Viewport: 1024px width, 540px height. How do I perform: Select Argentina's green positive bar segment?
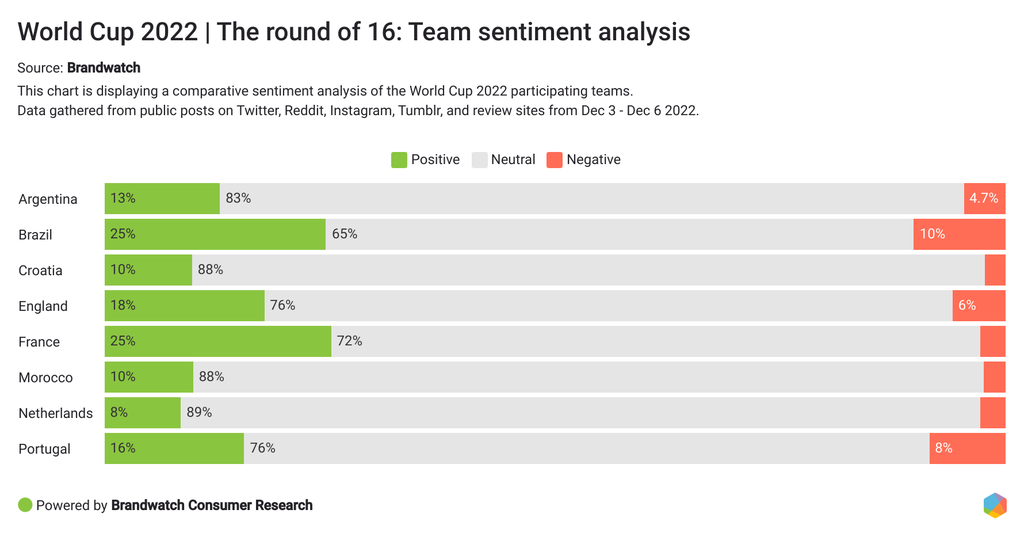tap(162, 199)
